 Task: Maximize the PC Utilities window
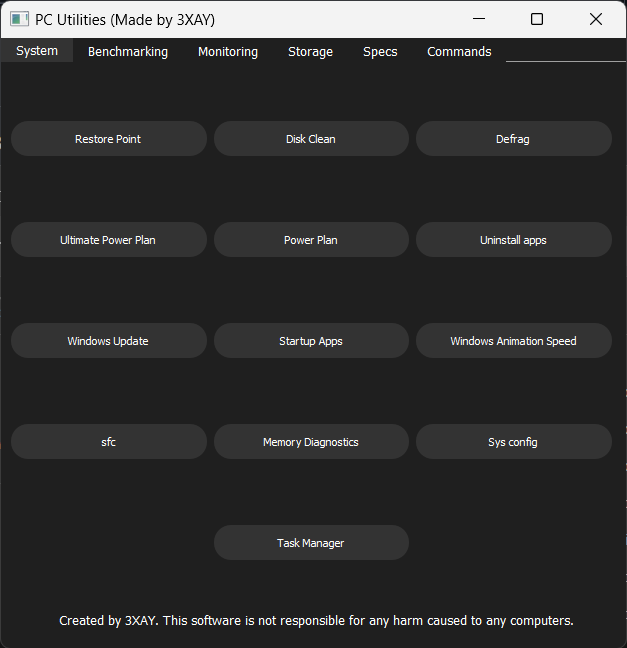pyautogui.click(x=537, y=19)
